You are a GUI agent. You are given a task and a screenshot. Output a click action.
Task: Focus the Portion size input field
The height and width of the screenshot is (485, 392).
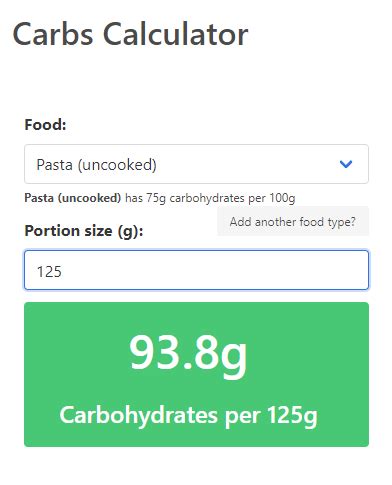click(196, 270)
